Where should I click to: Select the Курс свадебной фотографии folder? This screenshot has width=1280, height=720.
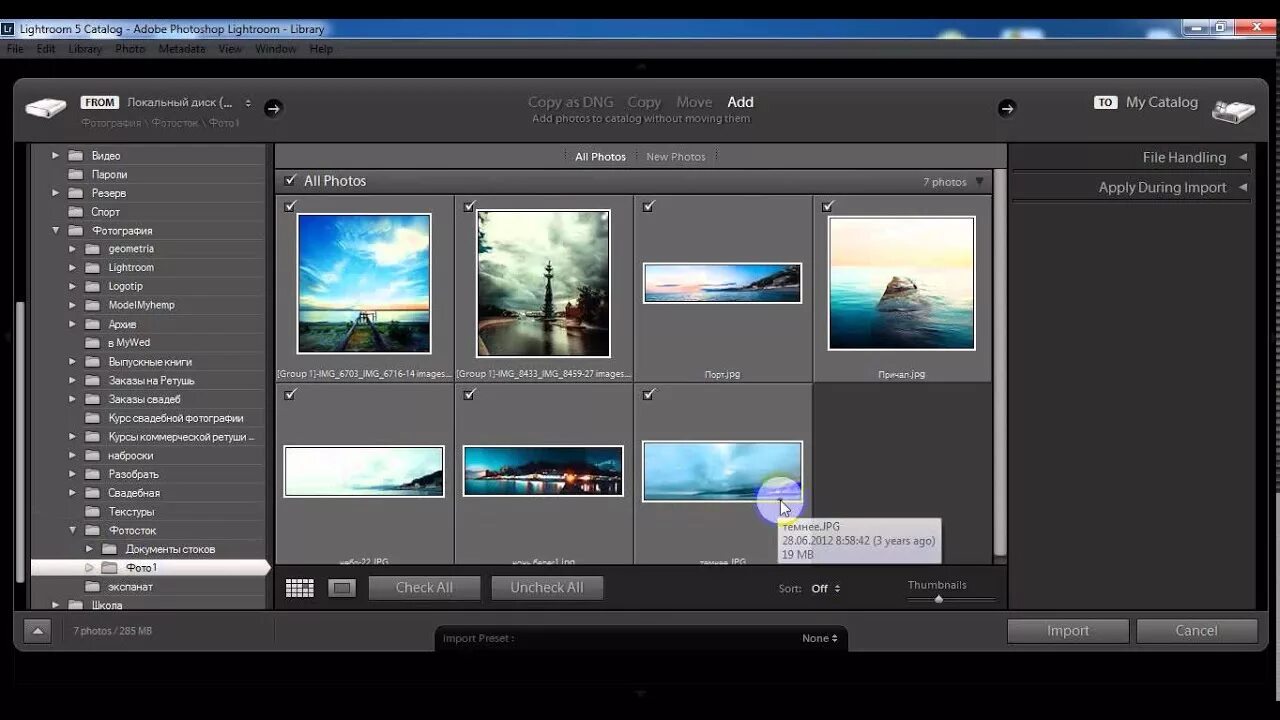click(176, 418)
